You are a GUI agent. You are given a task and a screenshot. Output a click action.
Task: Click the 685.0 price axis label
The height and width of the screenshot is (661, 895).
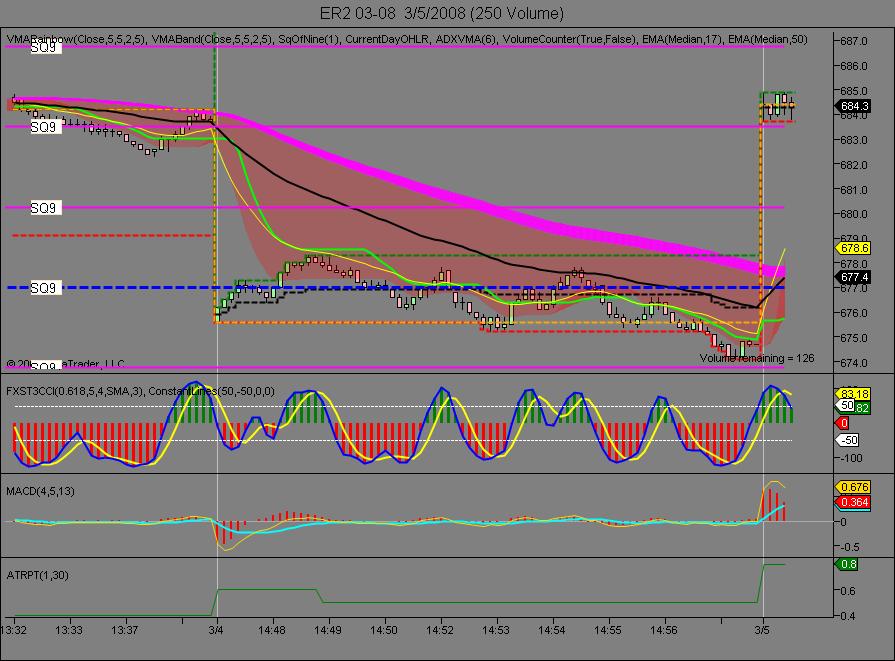coord(854,91)
